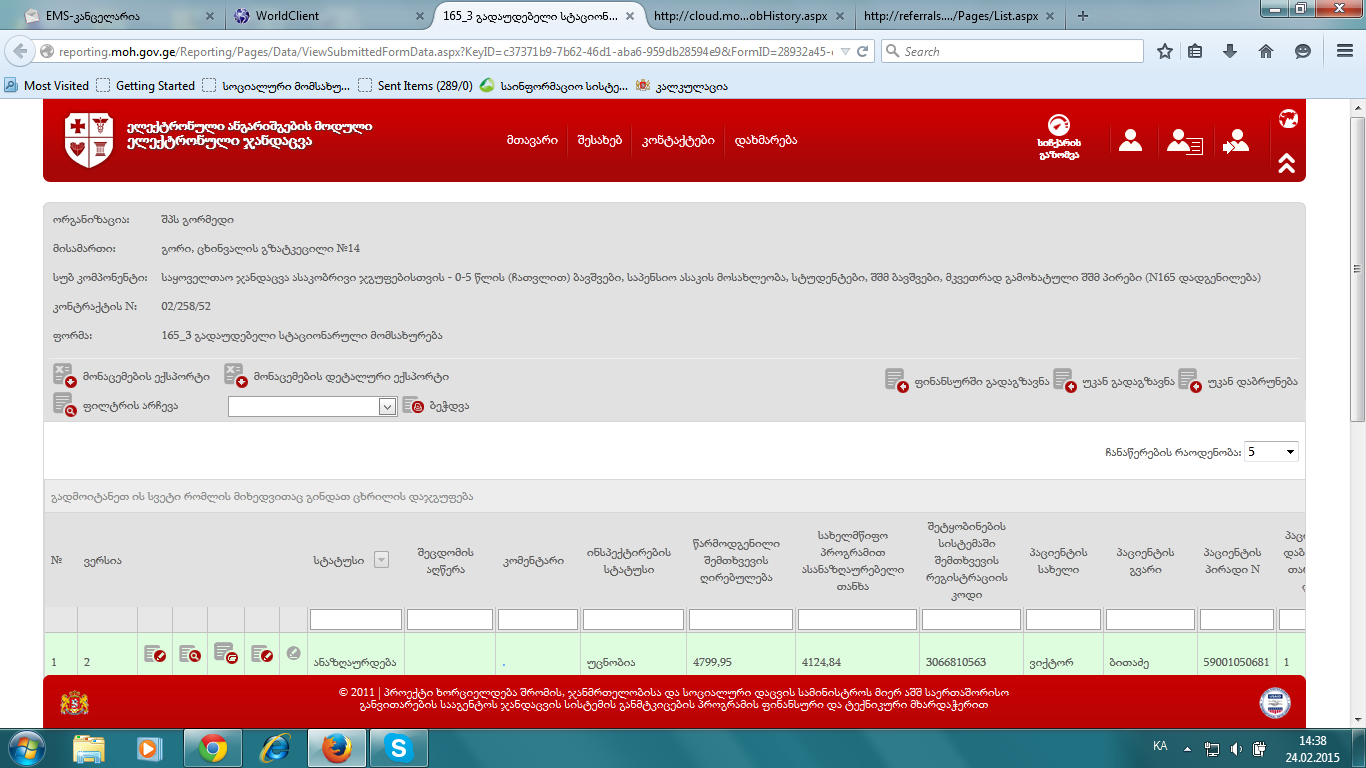The width and height of the screenshot is (1366, 768).
Task: Open the ფილტრის არჩევა filter dropdown
Action: pos(313,406)
